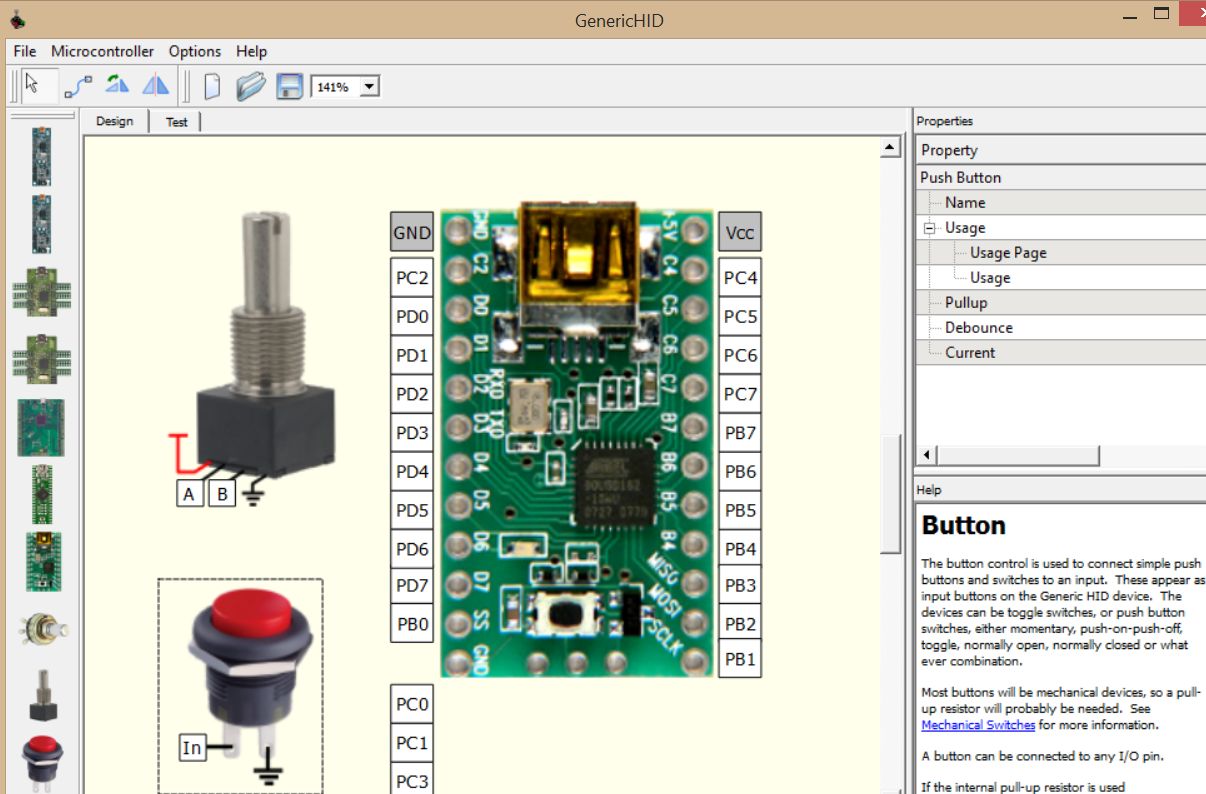
Task: Select the wire connection tool
Action: coord(77,87)
